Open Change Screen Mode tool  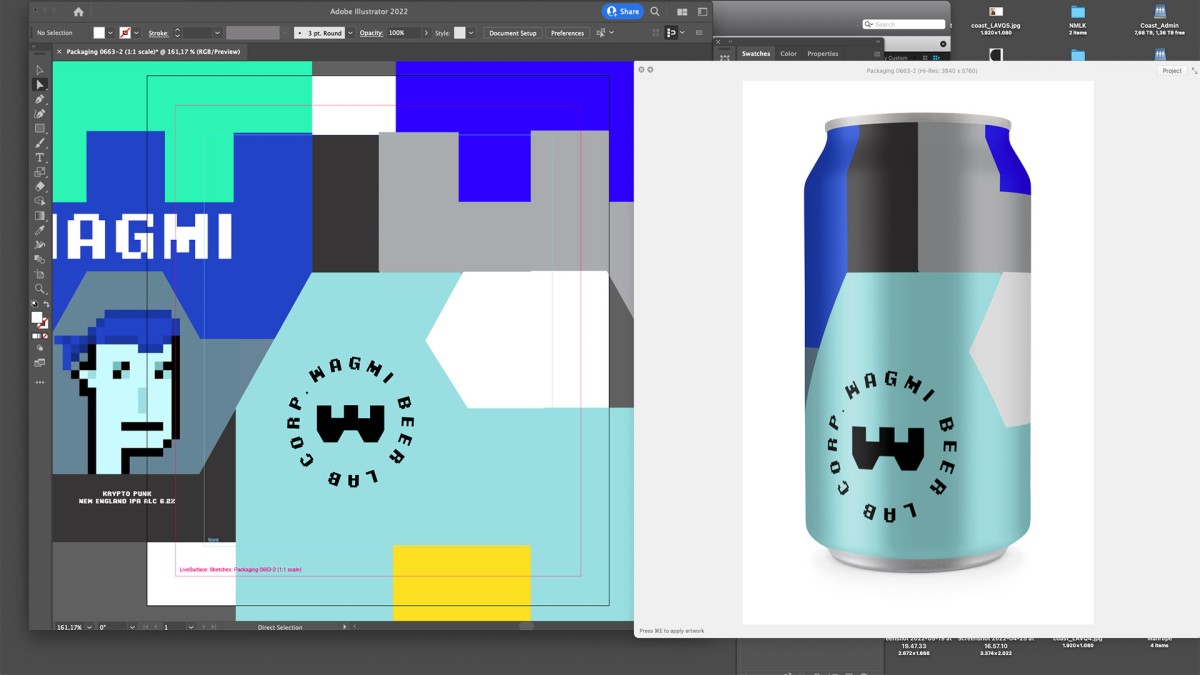[x=40, y=362]
